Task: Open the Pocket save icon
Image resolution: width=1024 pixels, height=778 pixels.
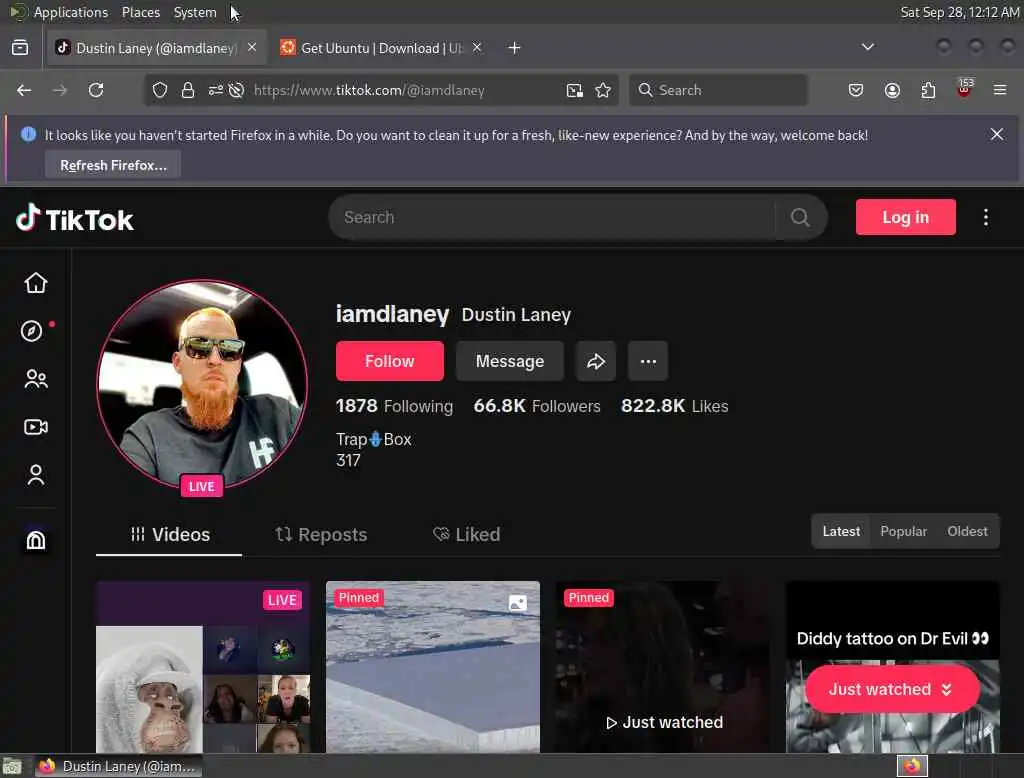Action: pos(856,90)
